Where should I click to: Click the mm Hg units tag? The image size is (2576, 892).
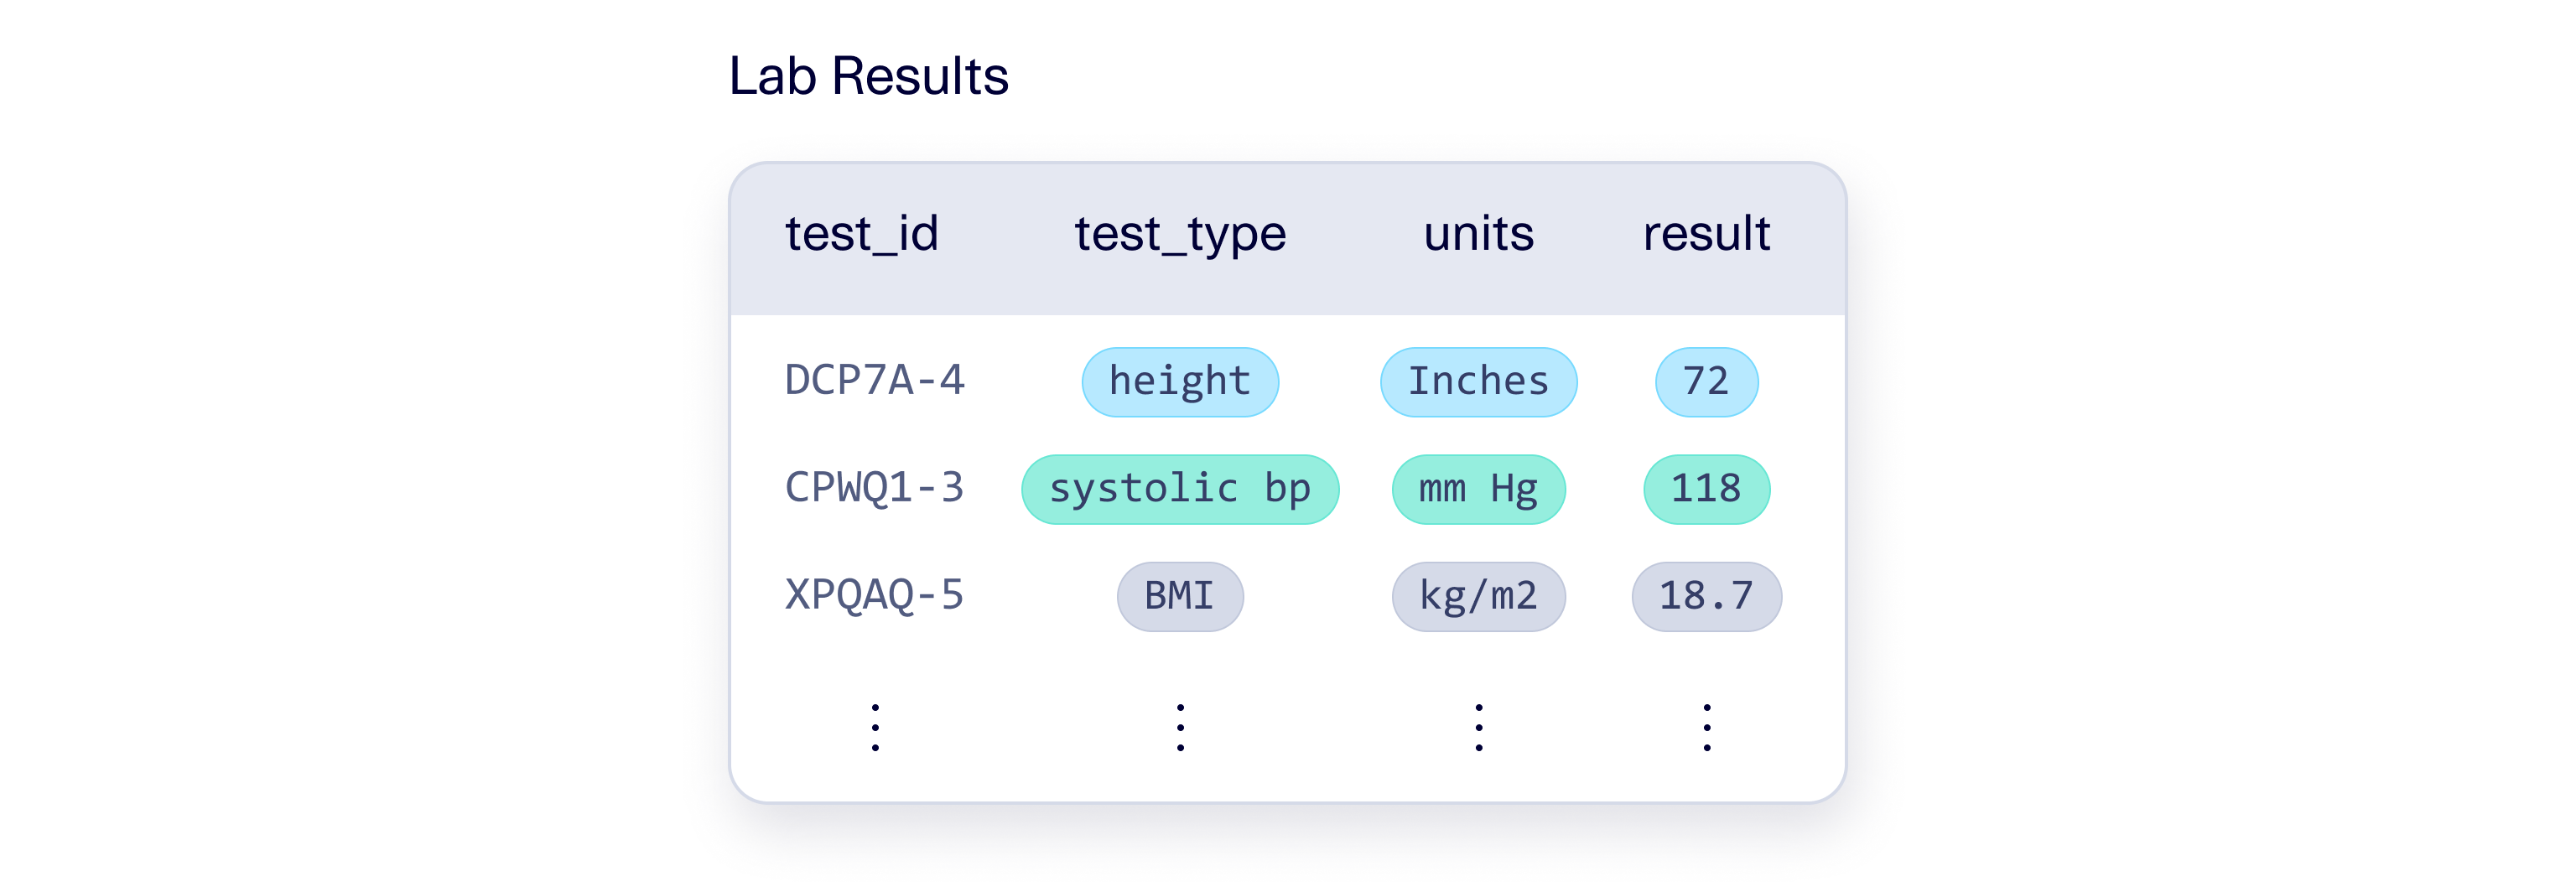pos(1478,489)
